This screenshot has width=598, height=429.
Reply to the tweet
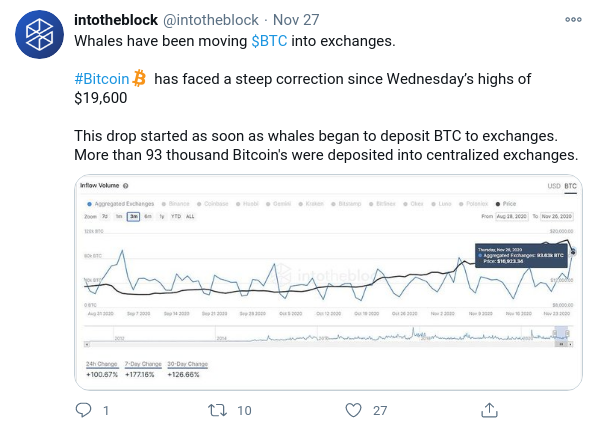(84, 410)
